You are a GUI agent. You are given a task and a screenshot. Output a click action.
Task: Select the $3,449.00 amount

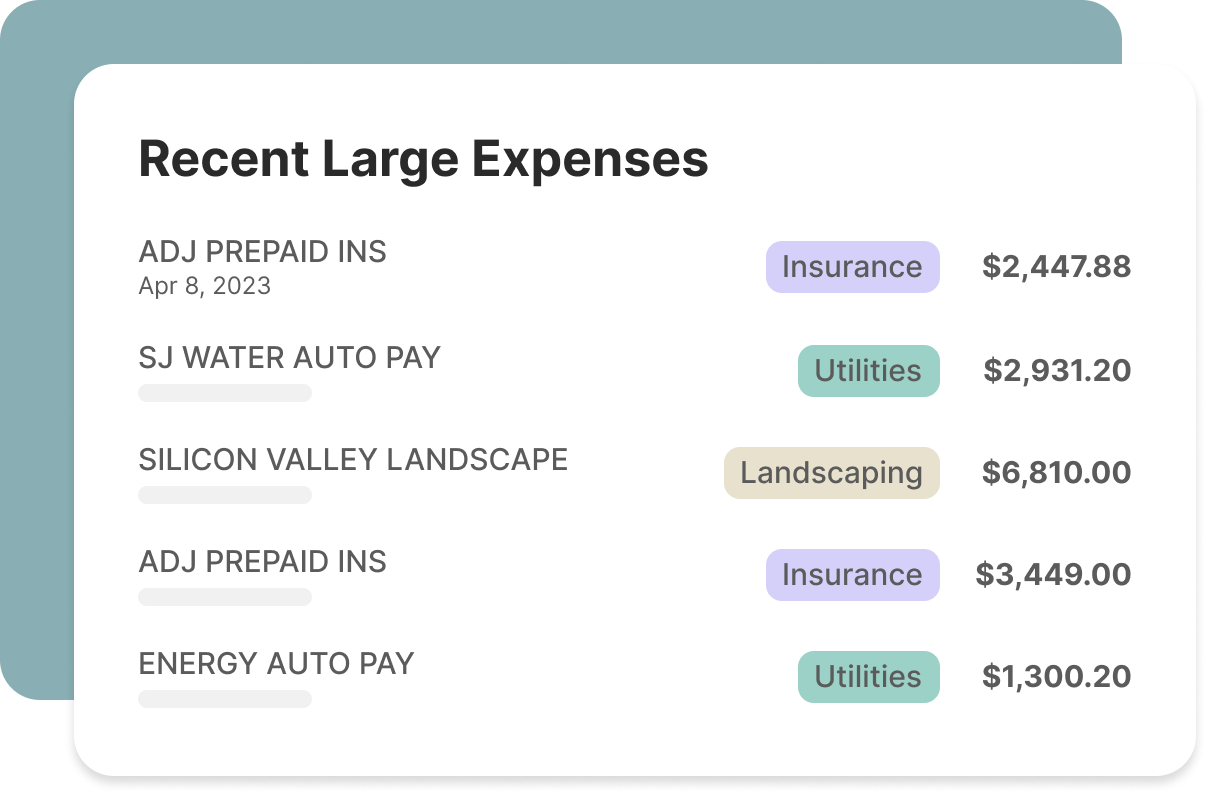(x=1053, y=575)
